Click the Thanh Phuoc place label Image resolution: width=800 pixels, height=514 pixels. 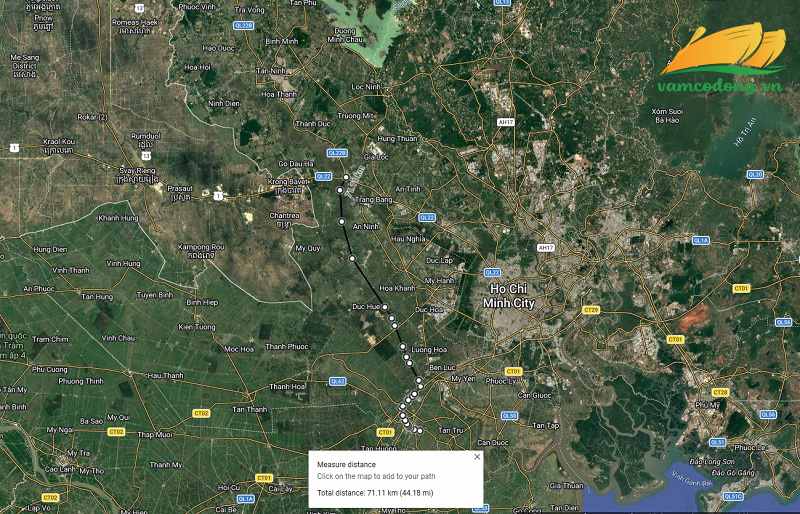click(287, 347)
